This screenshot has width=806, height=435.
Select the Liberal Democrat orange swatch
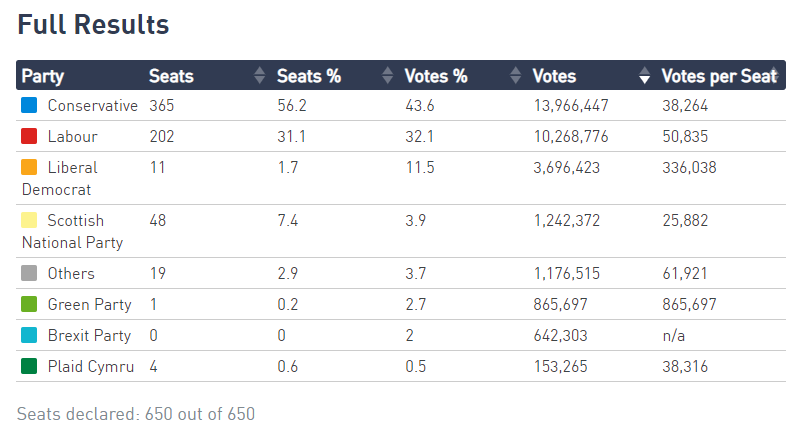click(29, 167)
